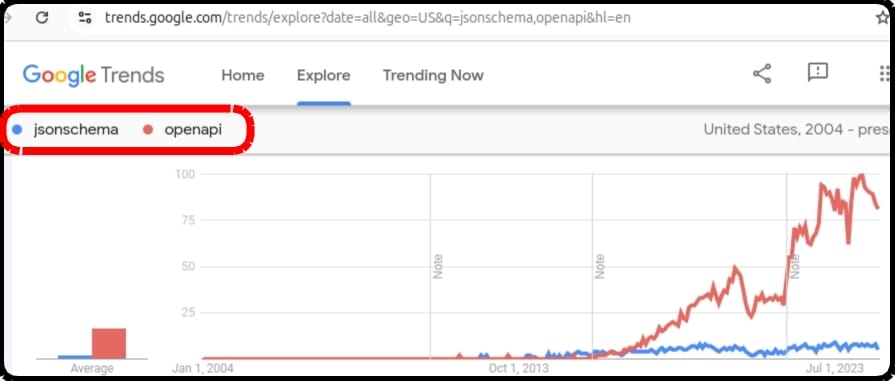Bookmark this page with the star icon
The height and width of the screenshot is (381, 895).
coord(882,17)
